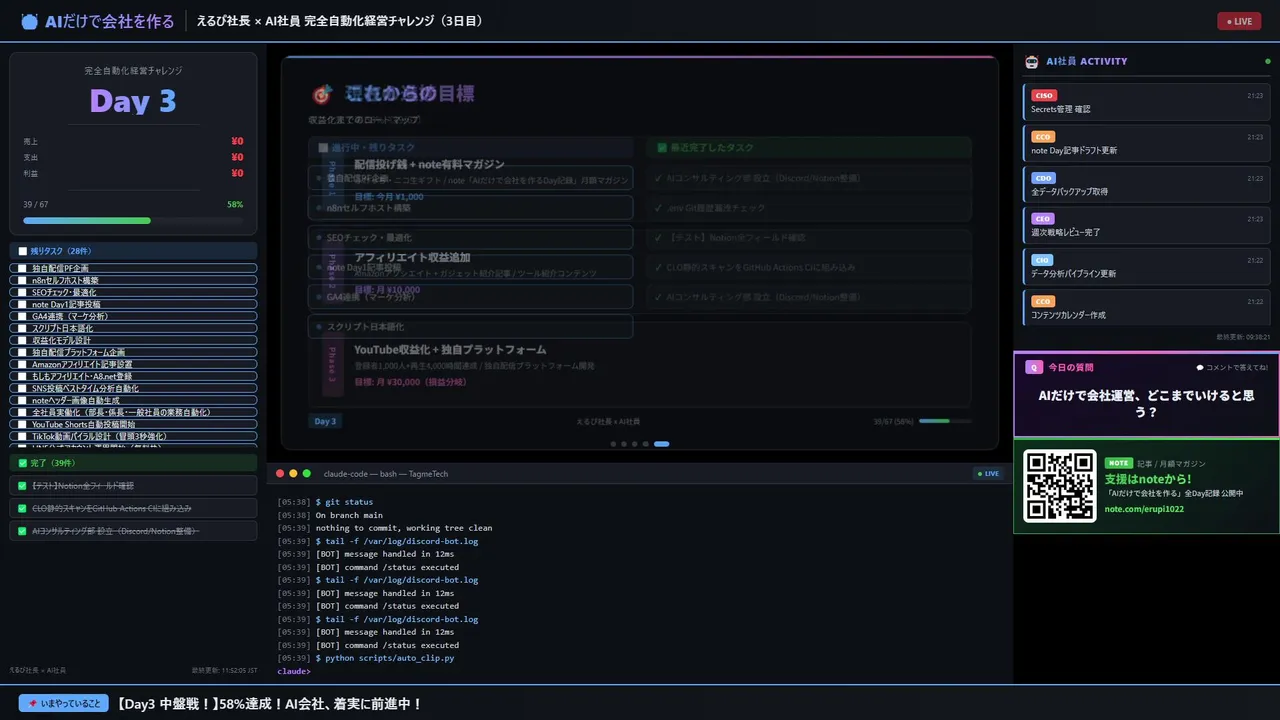Click the bottom ticker Day3 中盤戦 headline
This screenshot has width=1280, height=720.
tap(270, 704)
